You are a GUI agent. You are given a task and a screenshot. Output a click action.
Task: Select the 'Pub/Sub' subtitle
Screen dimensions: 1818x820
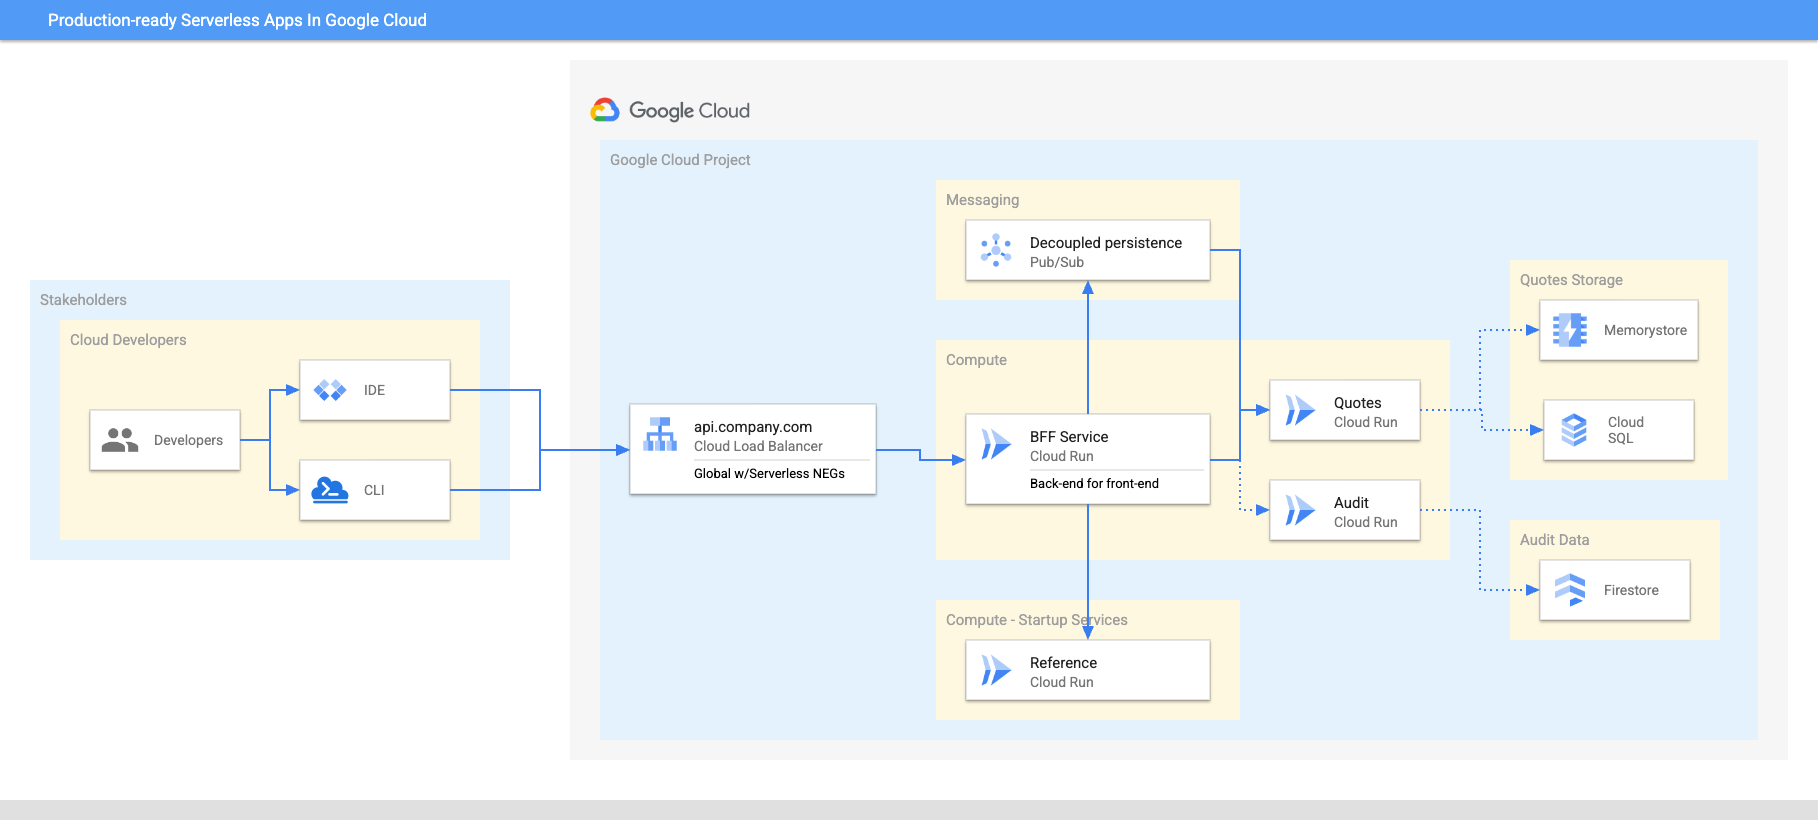tap(1057, 262)
